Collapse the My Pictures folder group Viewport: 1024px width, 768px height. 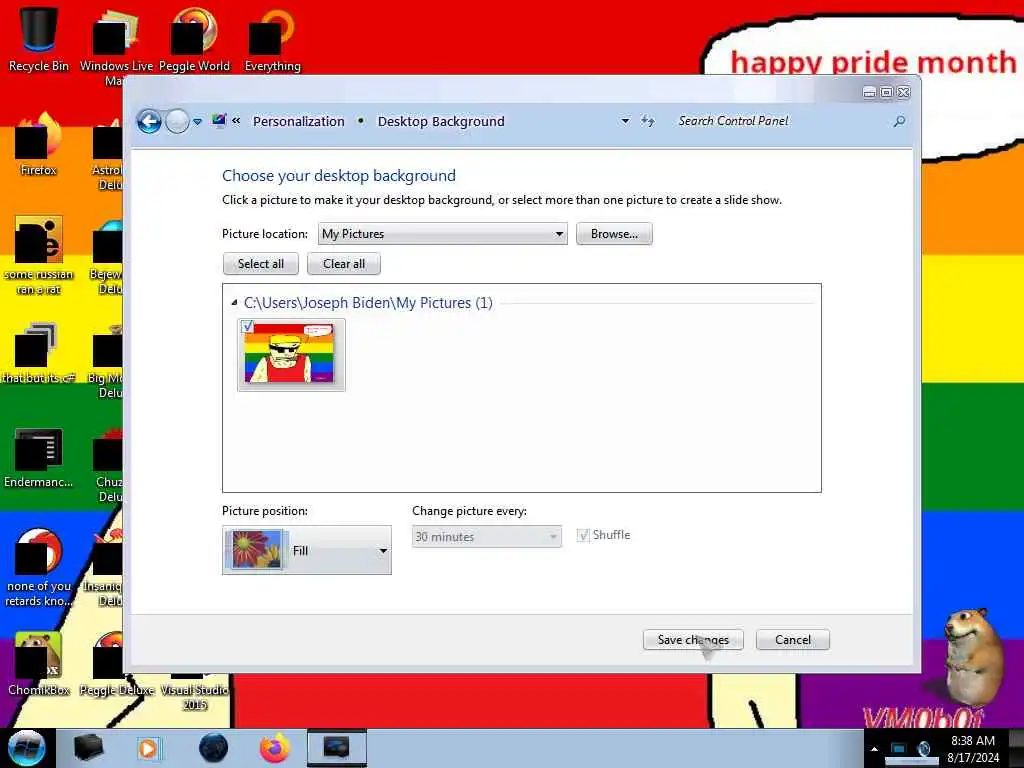coord(234,302)
